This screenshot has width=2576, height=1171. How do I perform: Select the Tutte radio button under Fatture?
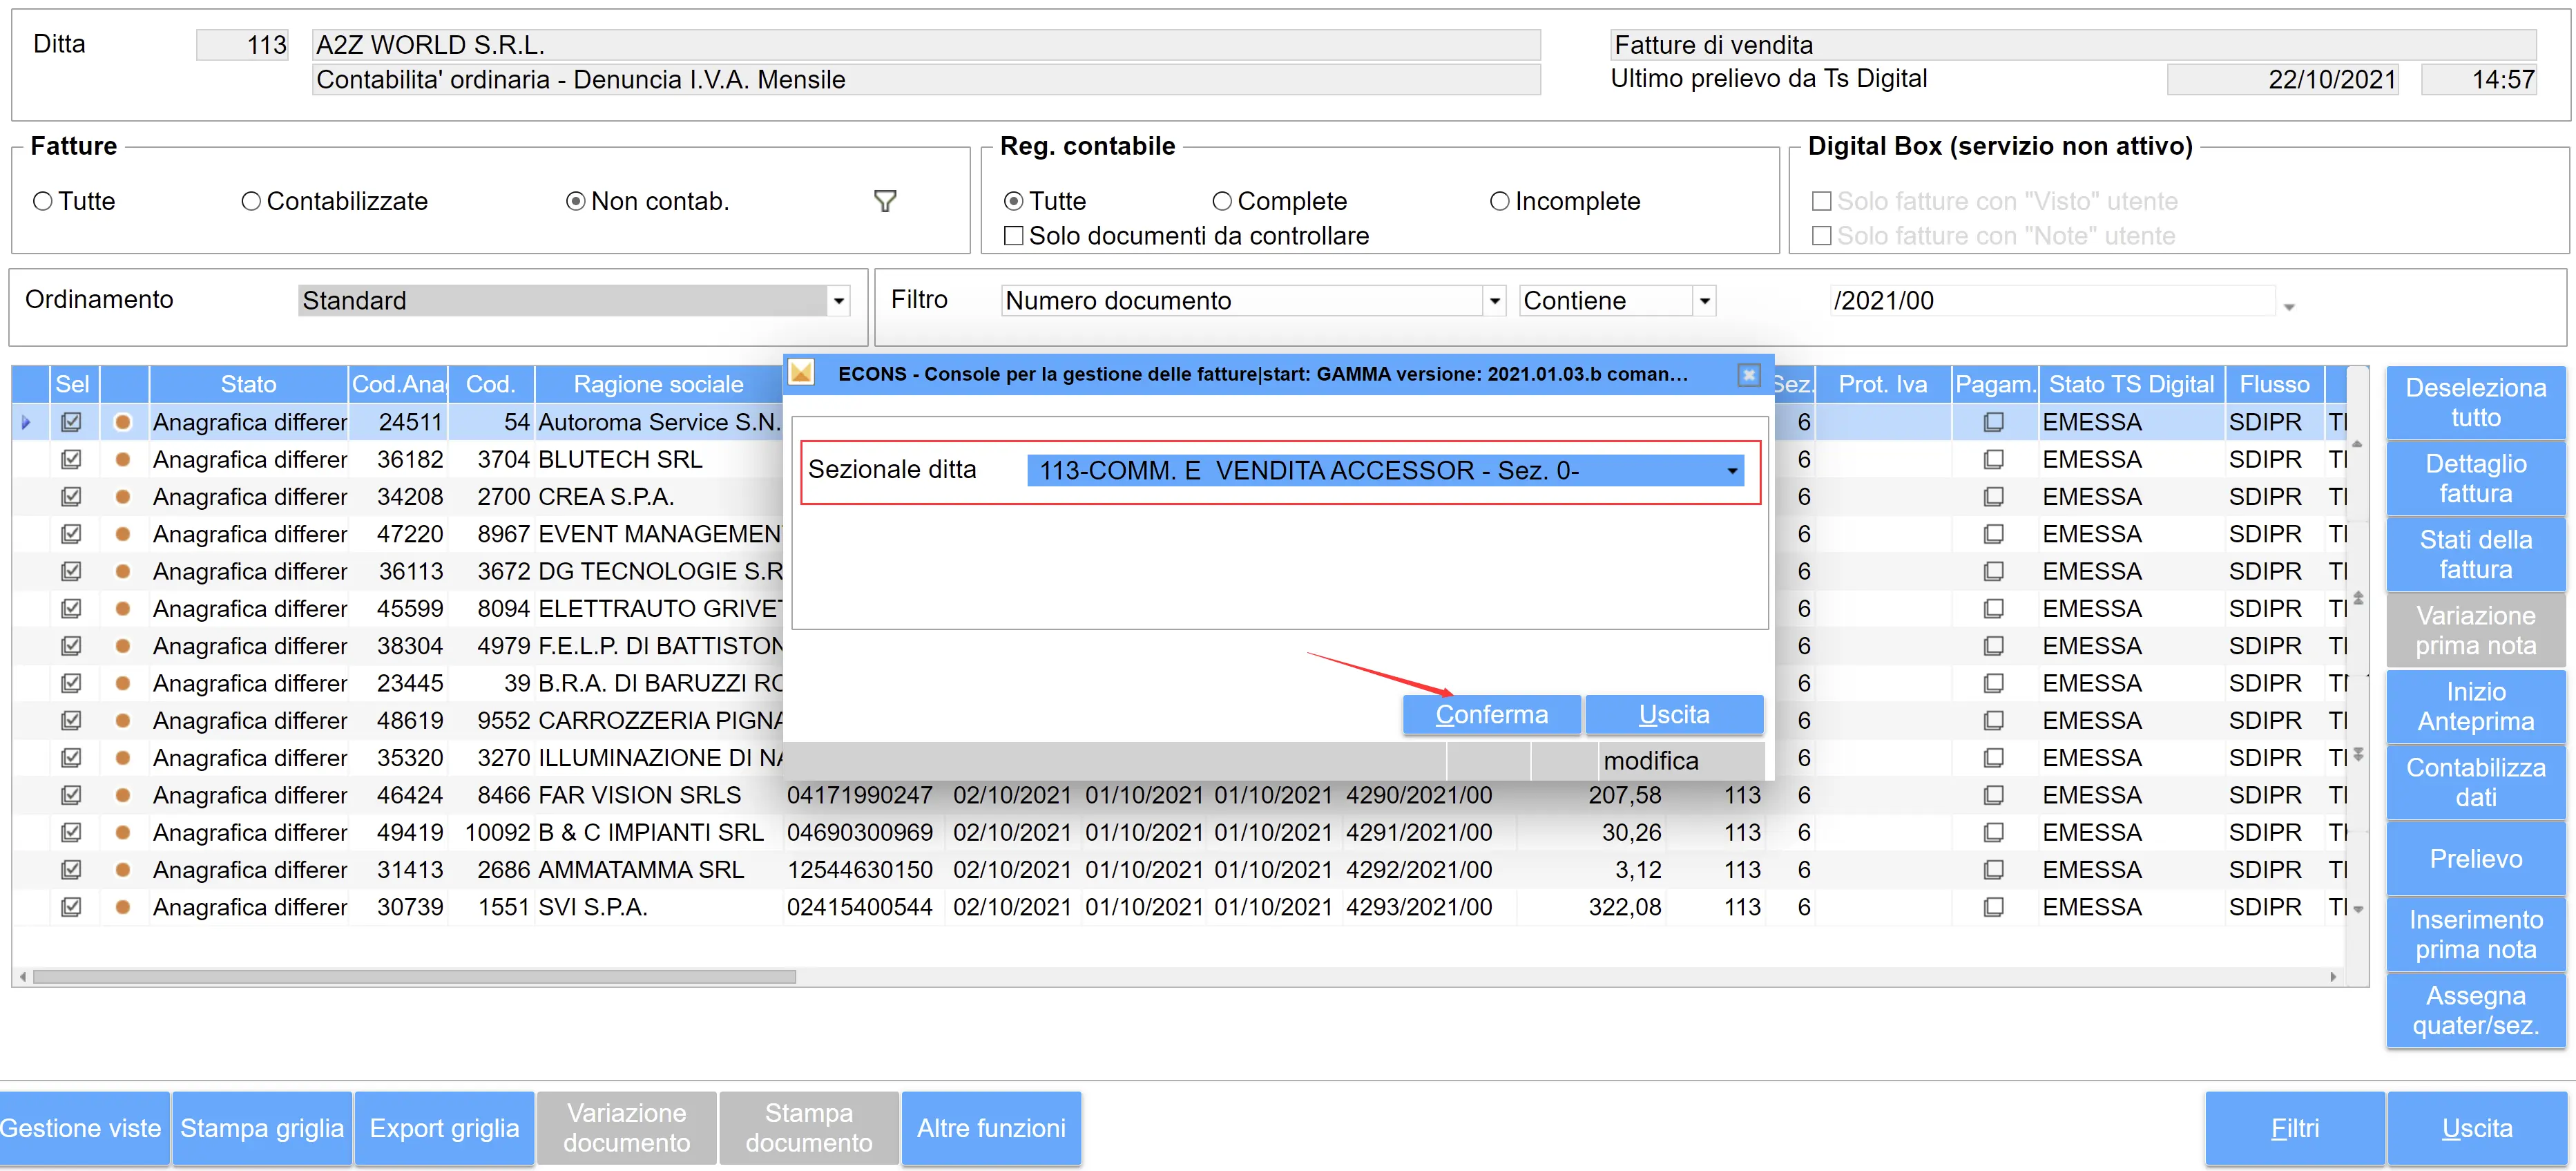43,202
